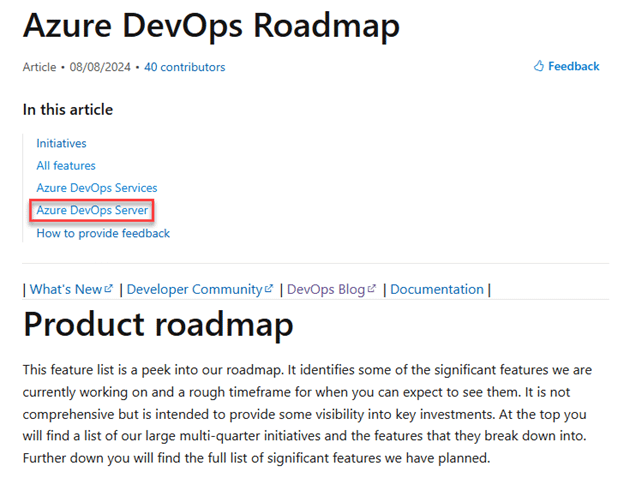Open the What's New text link
624x478 pixels.
65,290
